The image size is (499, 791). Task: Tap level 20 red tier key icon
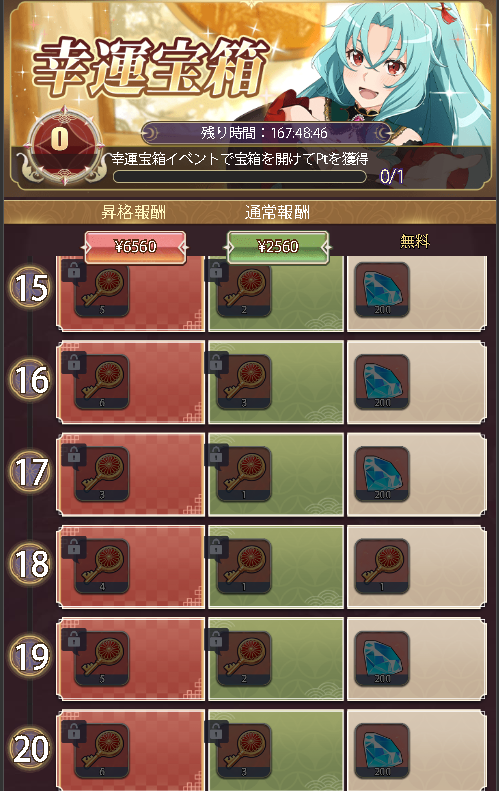point(102,751)
